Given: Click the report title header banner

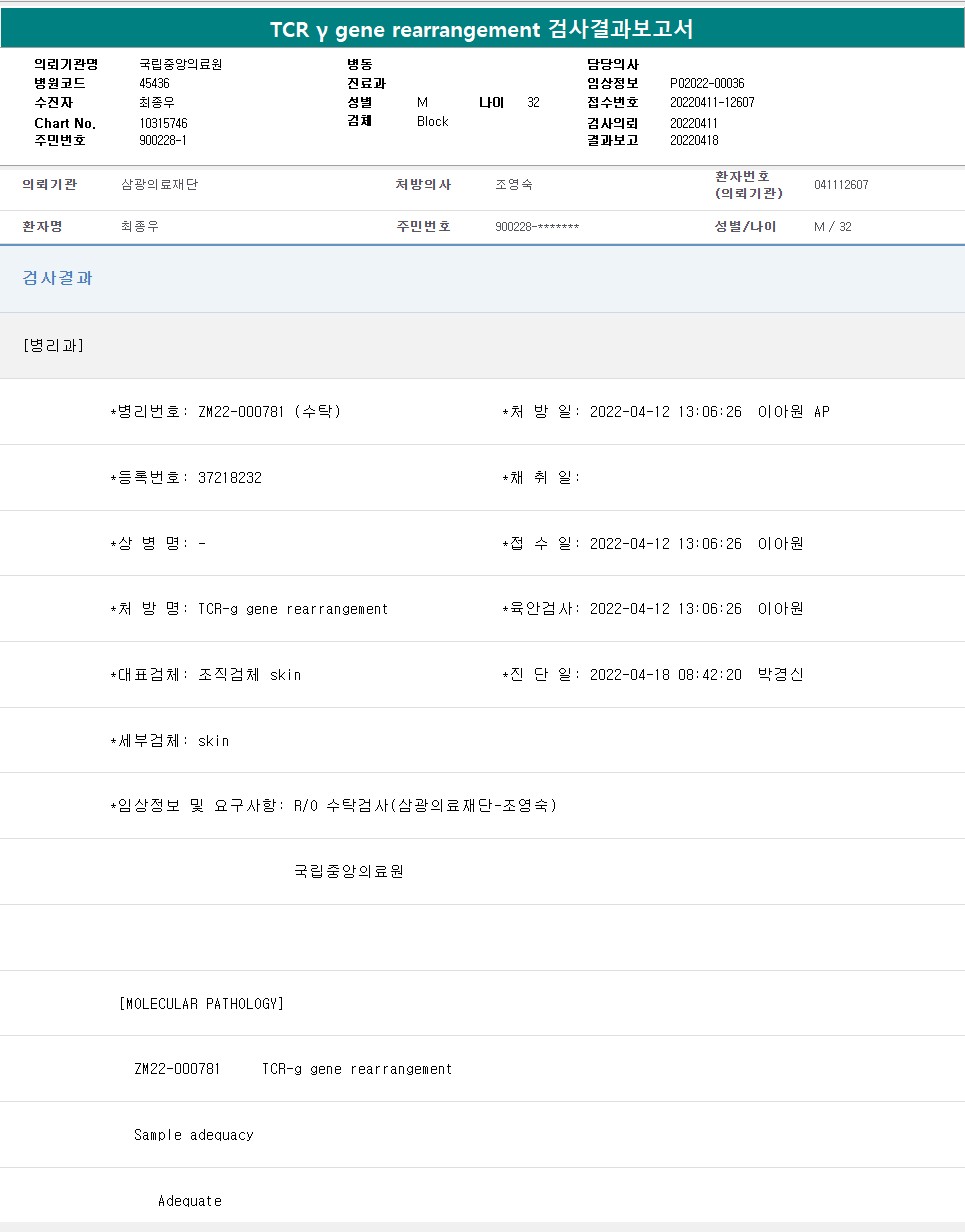Looking at the screenshot, I should point(482,30).
